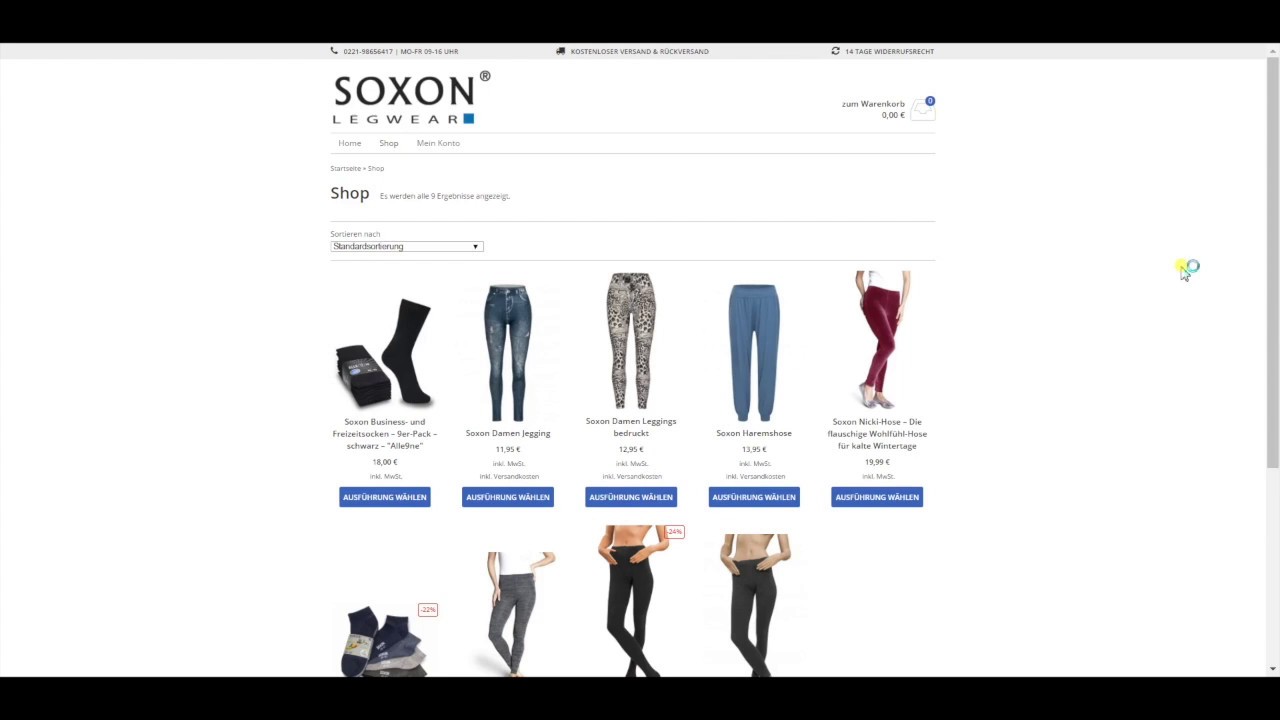Choose options for Soxon Damen Jegging

point(508,497)
